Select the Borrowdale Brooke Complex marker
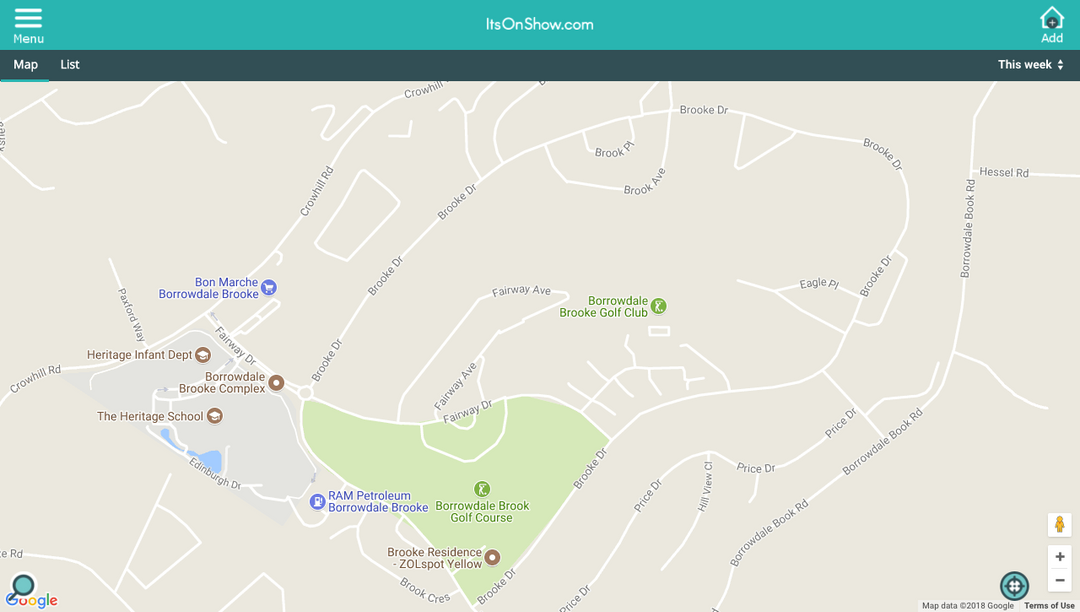Viewport: 1080px width, 612px height. tap(276, 383)
